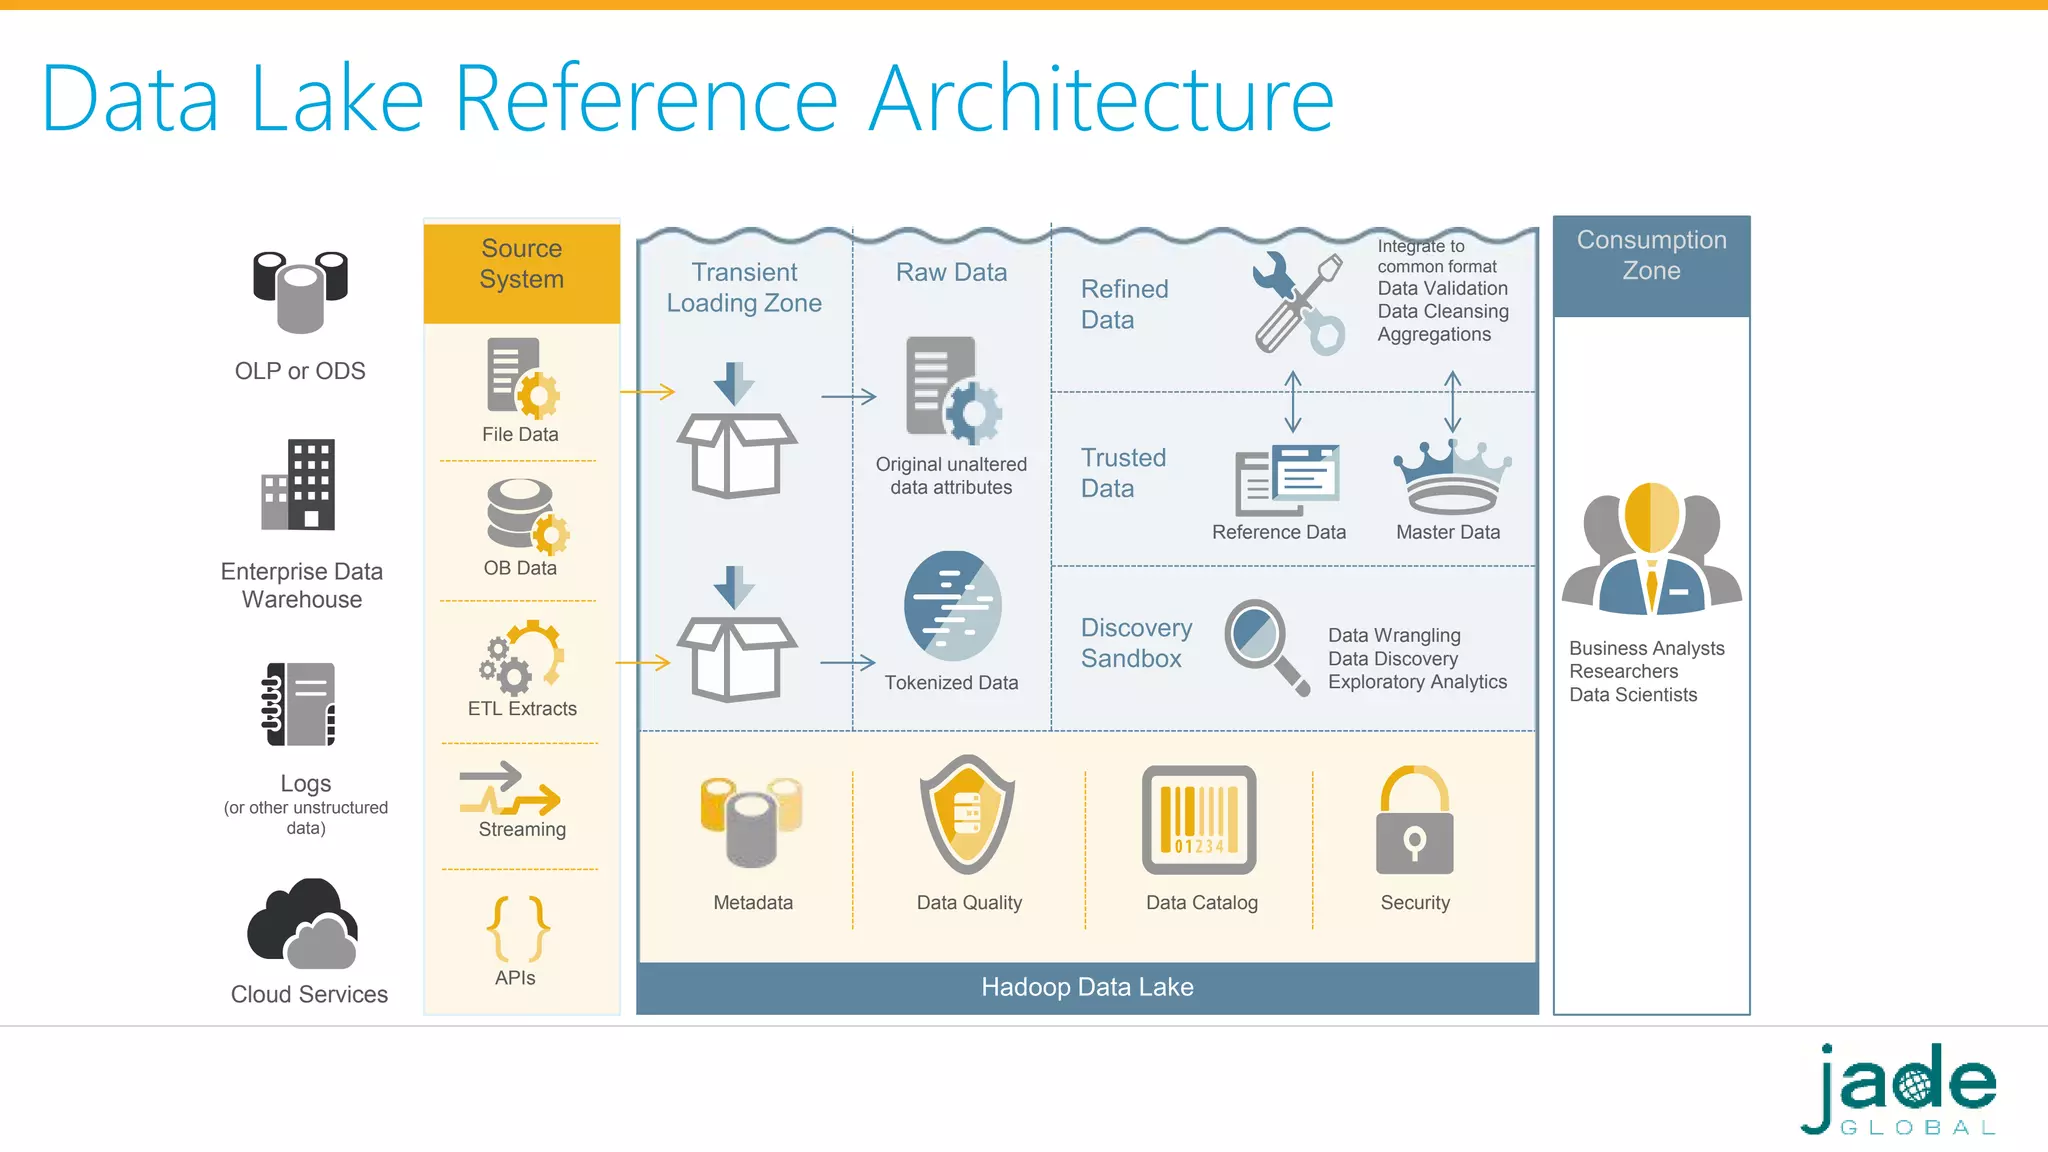The height and width of the screenshot is (1152, 2048).
Task: Click the Security padlock icon
Action: [x=1414, y=820]
